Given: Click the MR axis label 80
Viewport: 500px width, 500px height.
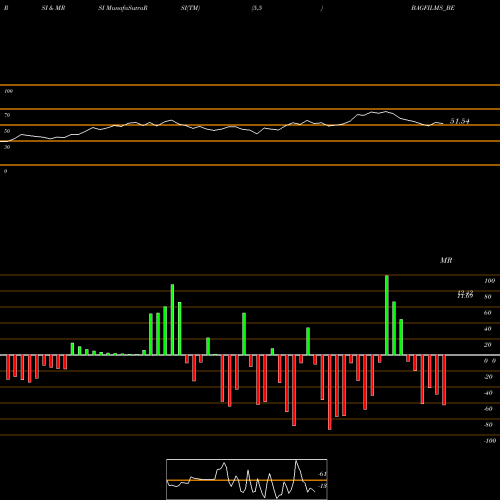Looking at the screenshot, I should (488, 297).
